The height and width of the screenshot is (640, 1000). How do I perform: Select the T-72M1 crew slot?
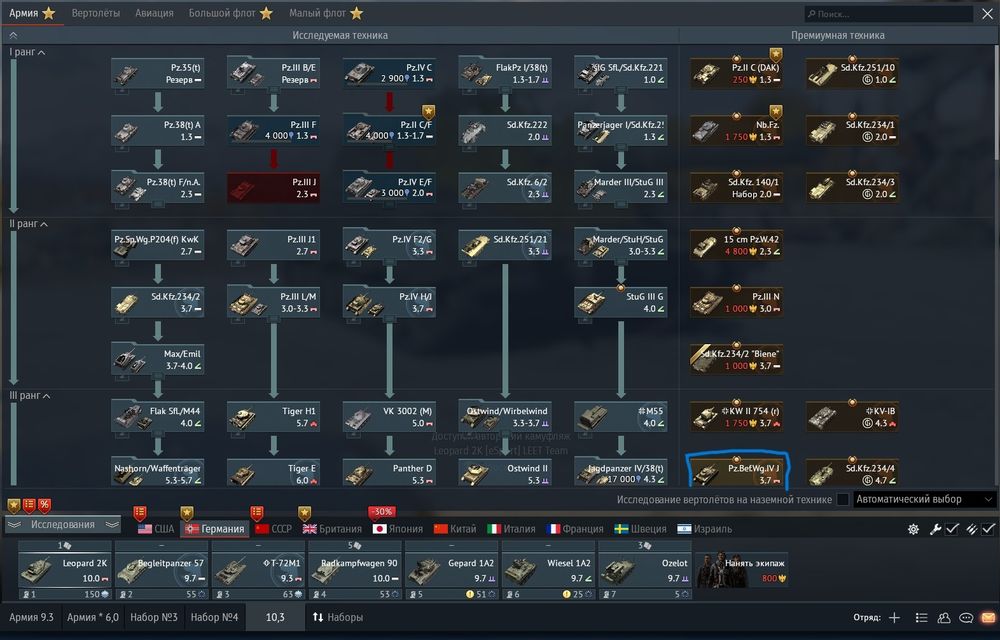coord(258,571)
